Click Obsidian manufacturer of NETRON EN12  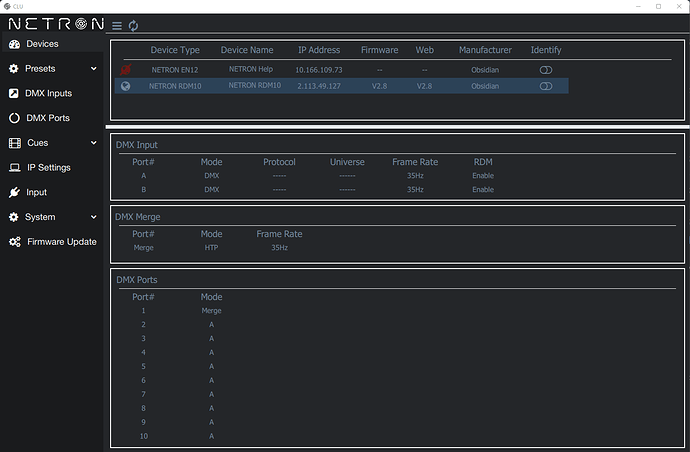tap(485, 70)
